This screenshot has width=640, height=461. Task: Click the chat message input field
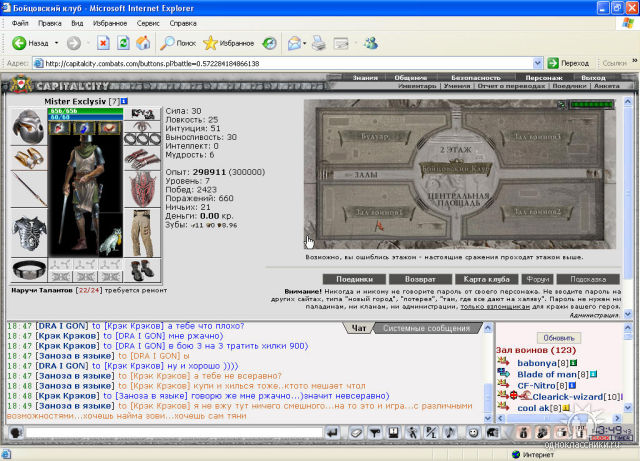tap(174, 432)
